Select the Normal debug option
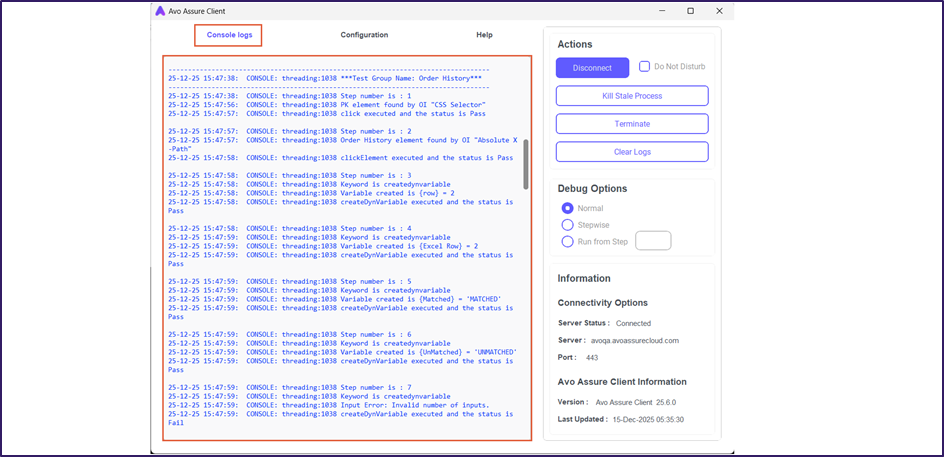 point(568,208)
